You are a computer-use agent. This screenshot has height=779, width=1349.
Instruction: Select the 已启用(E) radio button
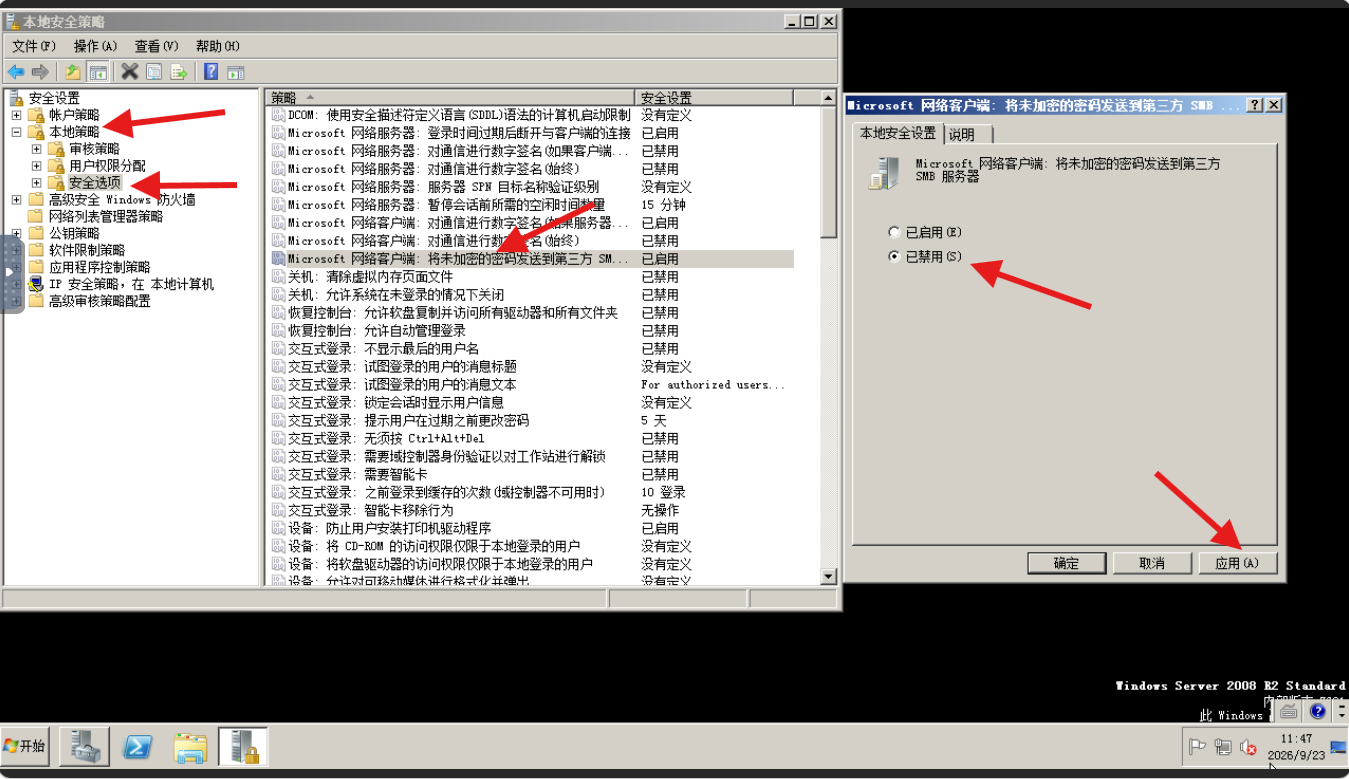895,232
